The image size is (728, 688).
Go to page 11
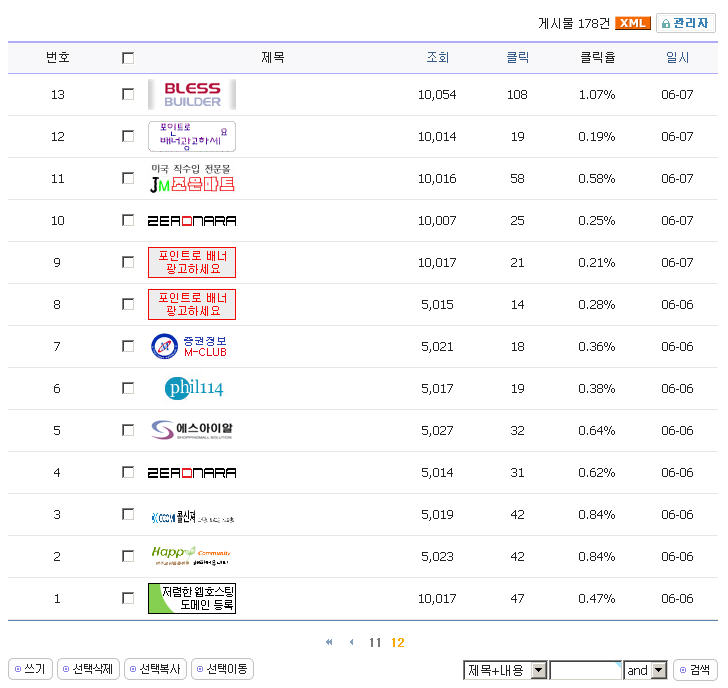(375, 643)
